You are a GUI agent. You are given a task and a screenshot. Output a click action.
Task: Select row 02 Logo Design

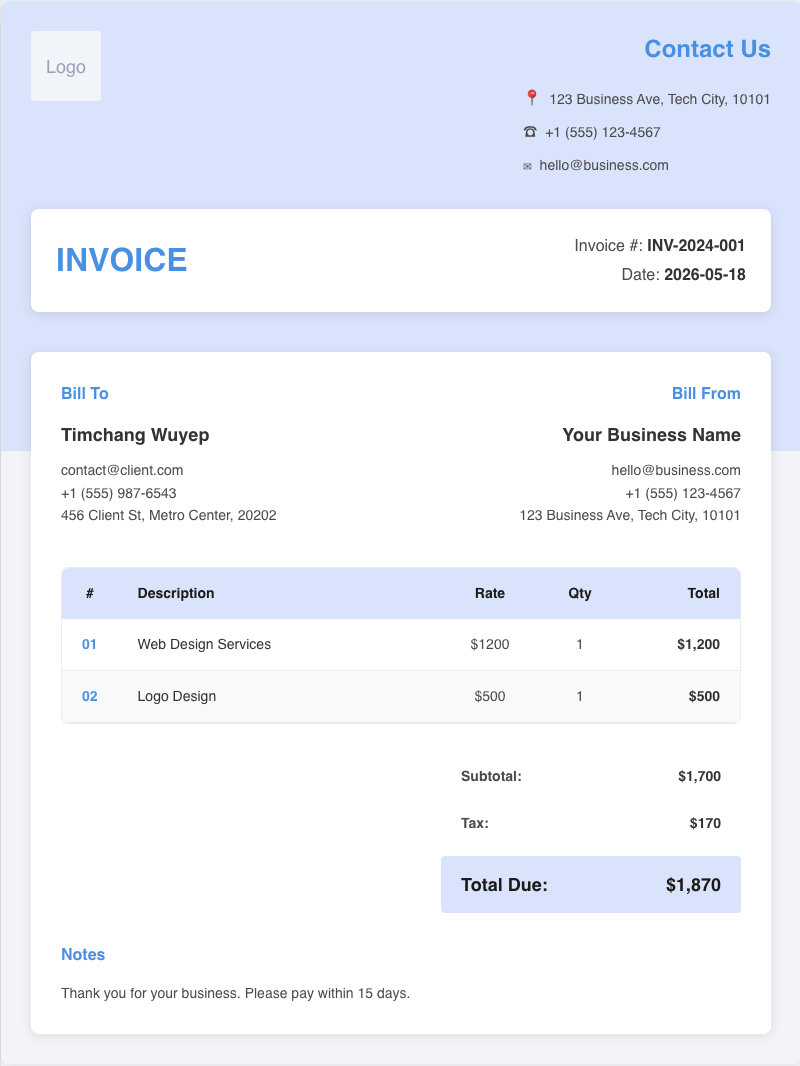[x=401, y=696]
